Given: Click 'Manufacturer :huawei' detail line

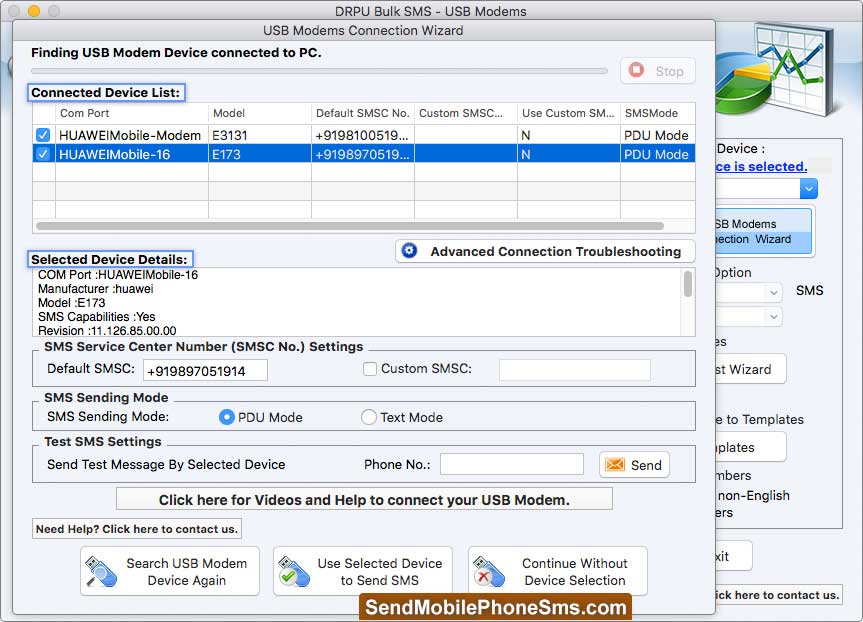Looking at the screenshot, I should pos(96,288).
